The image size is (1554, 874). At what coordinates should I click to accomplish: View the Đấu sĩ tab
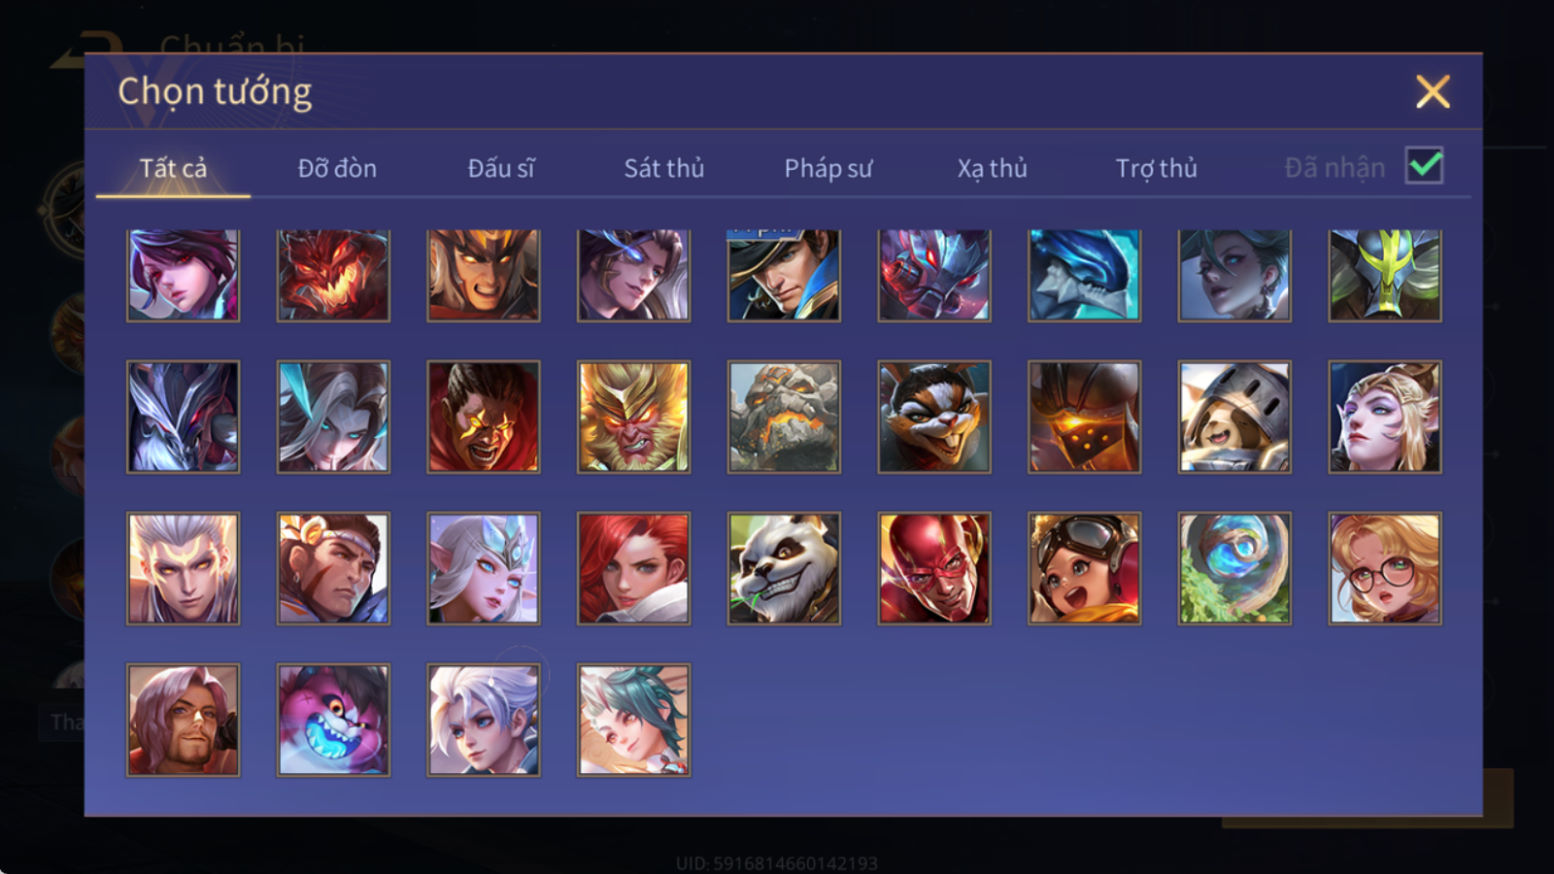501,168
